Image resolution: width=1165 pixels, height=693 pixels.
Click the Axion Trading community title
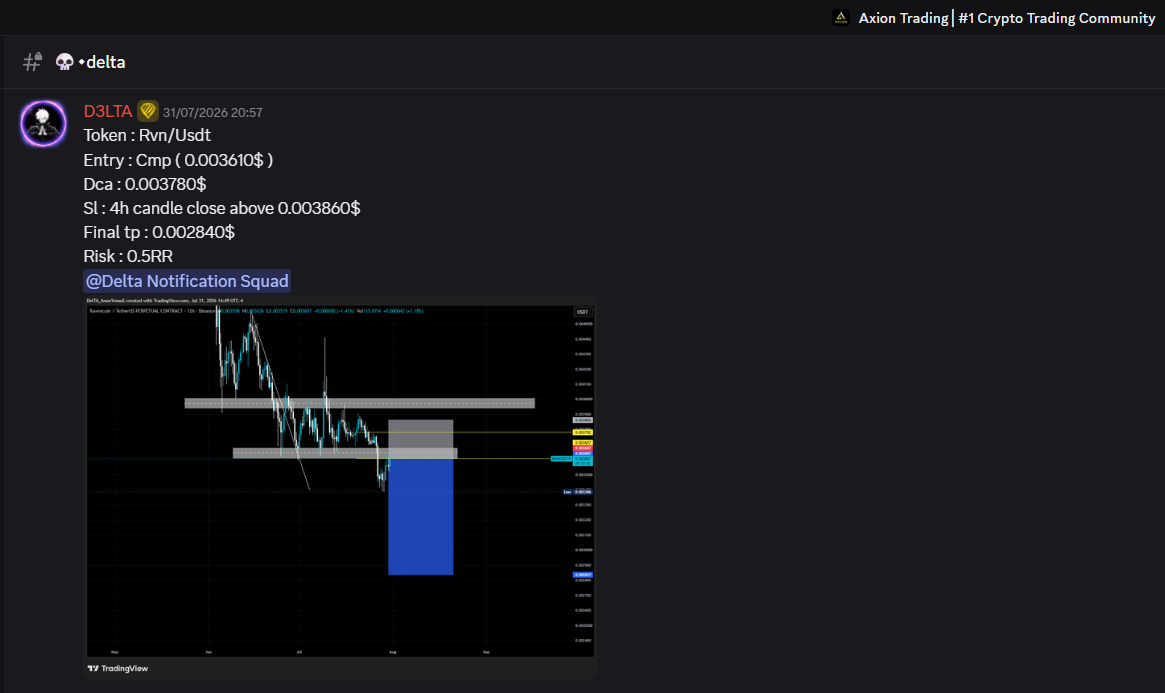point(1007,18)
